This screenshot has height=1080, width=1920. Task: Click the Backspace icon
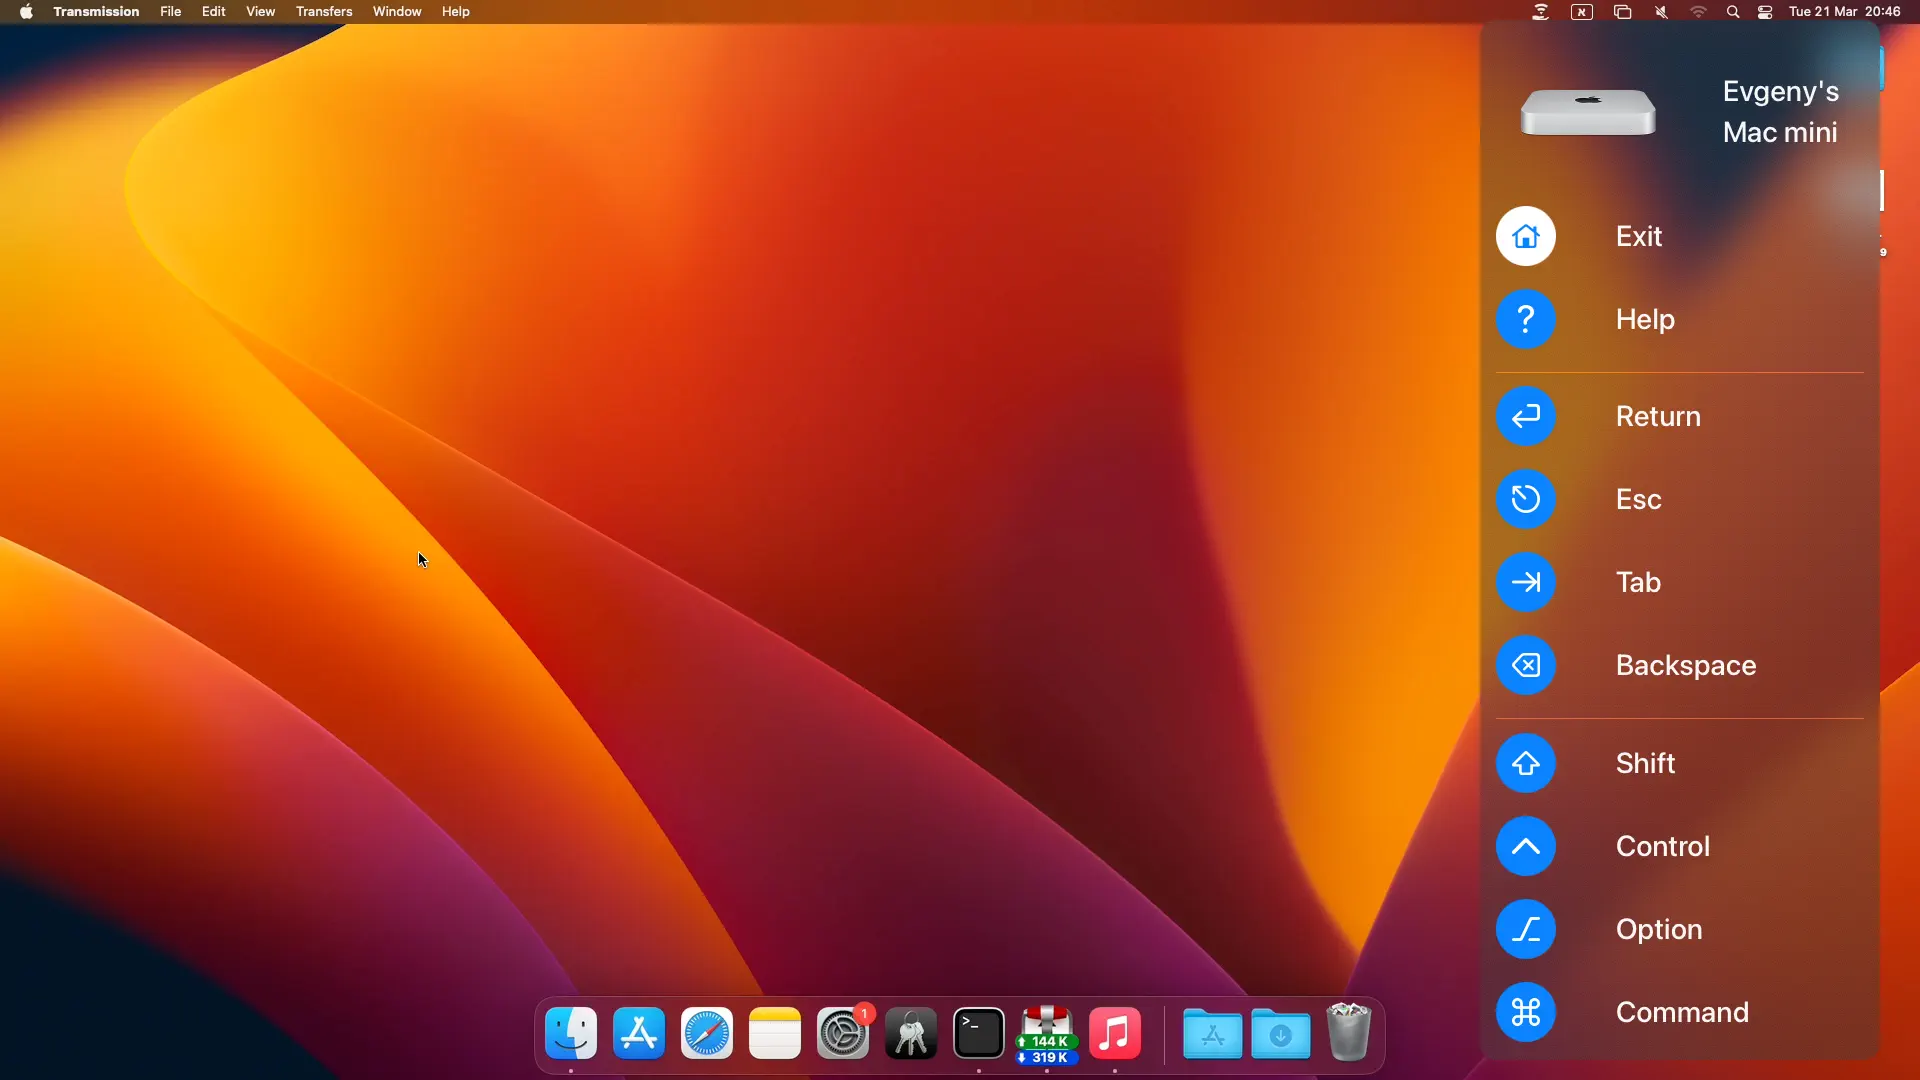(1525, 665)
